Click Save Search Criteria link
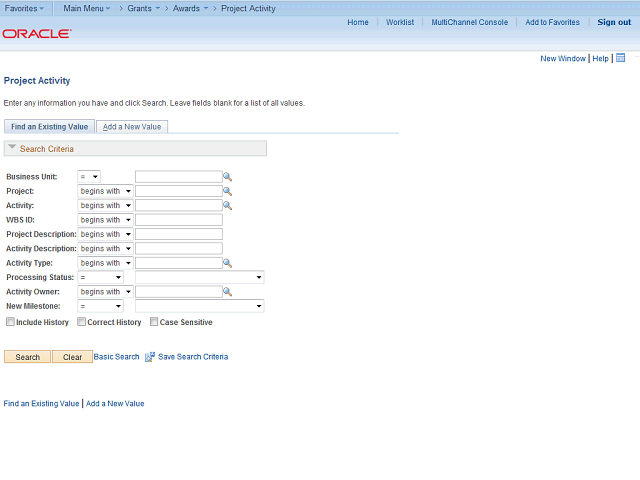 193,357
